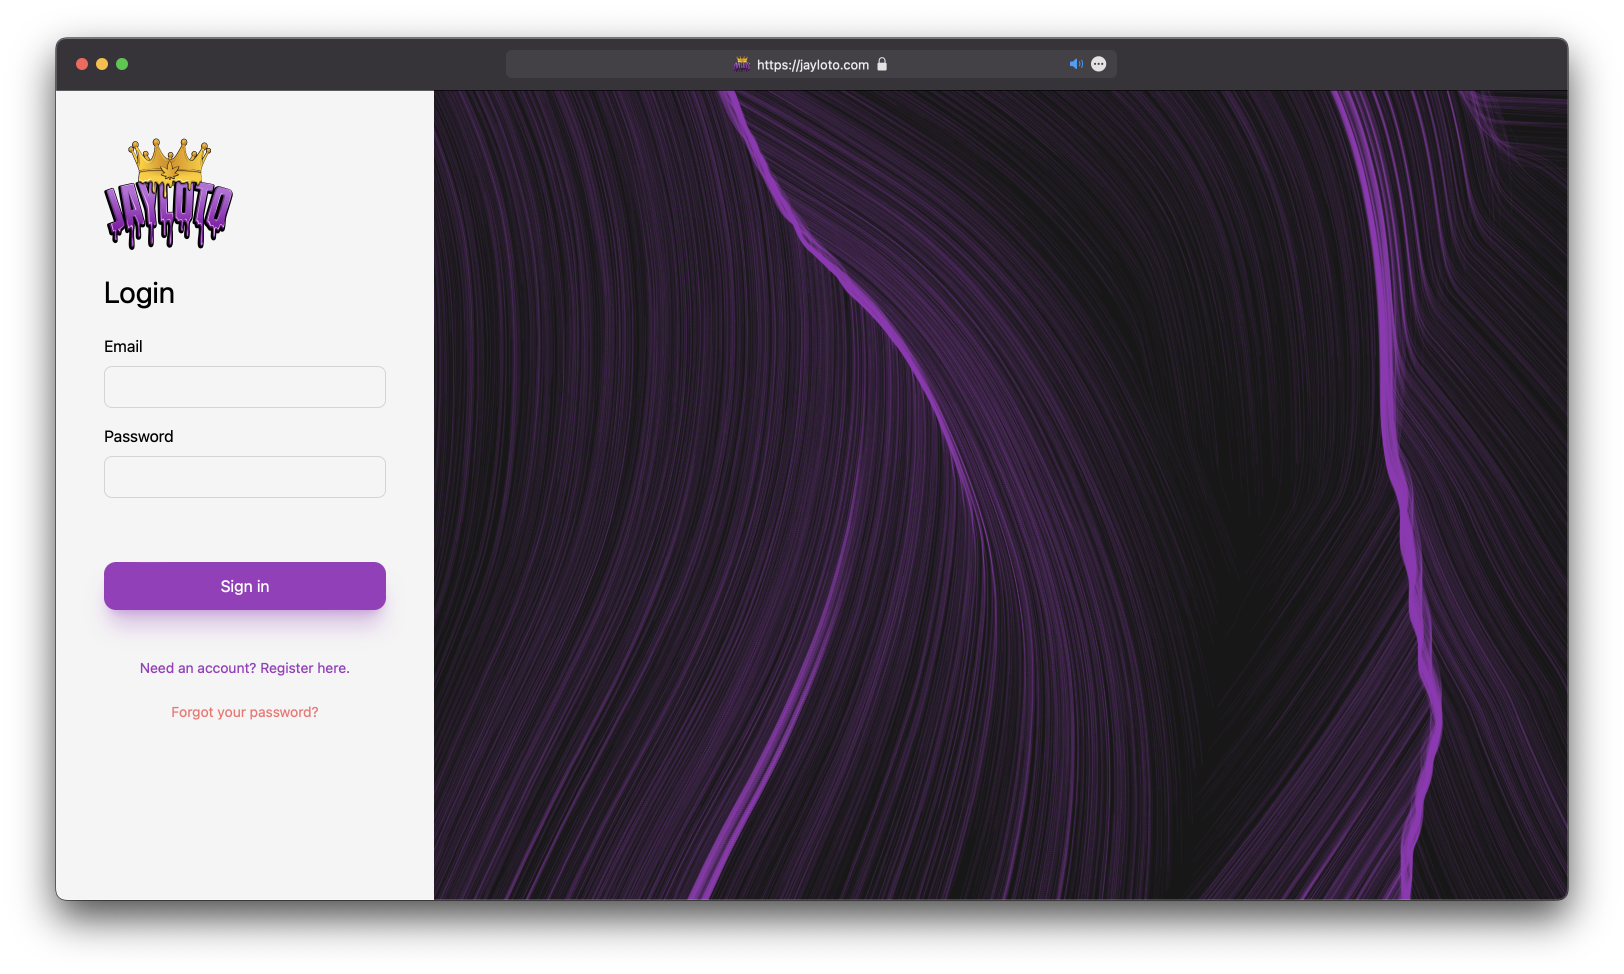Image resolution: width=1624 pixels, height=974 pixels.
Task: Click the Sign in button
Action: [245, 586]
